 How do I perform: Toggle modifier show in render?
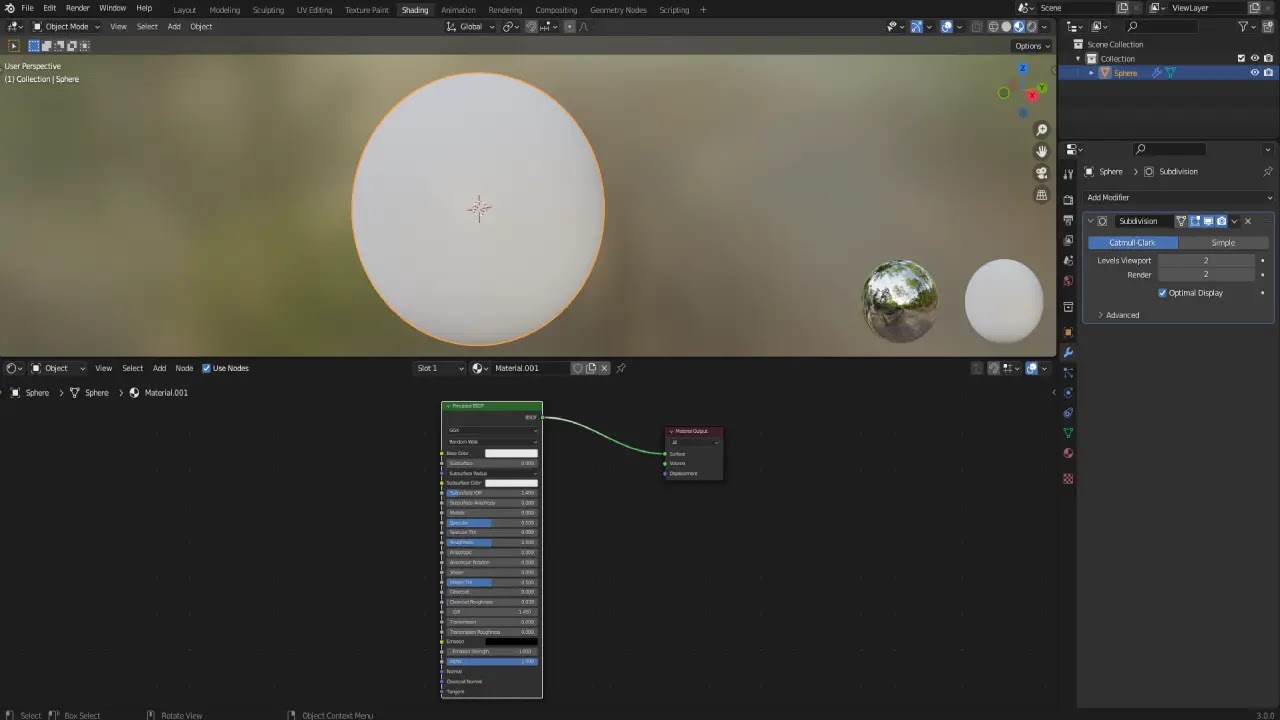point(1221,221)
